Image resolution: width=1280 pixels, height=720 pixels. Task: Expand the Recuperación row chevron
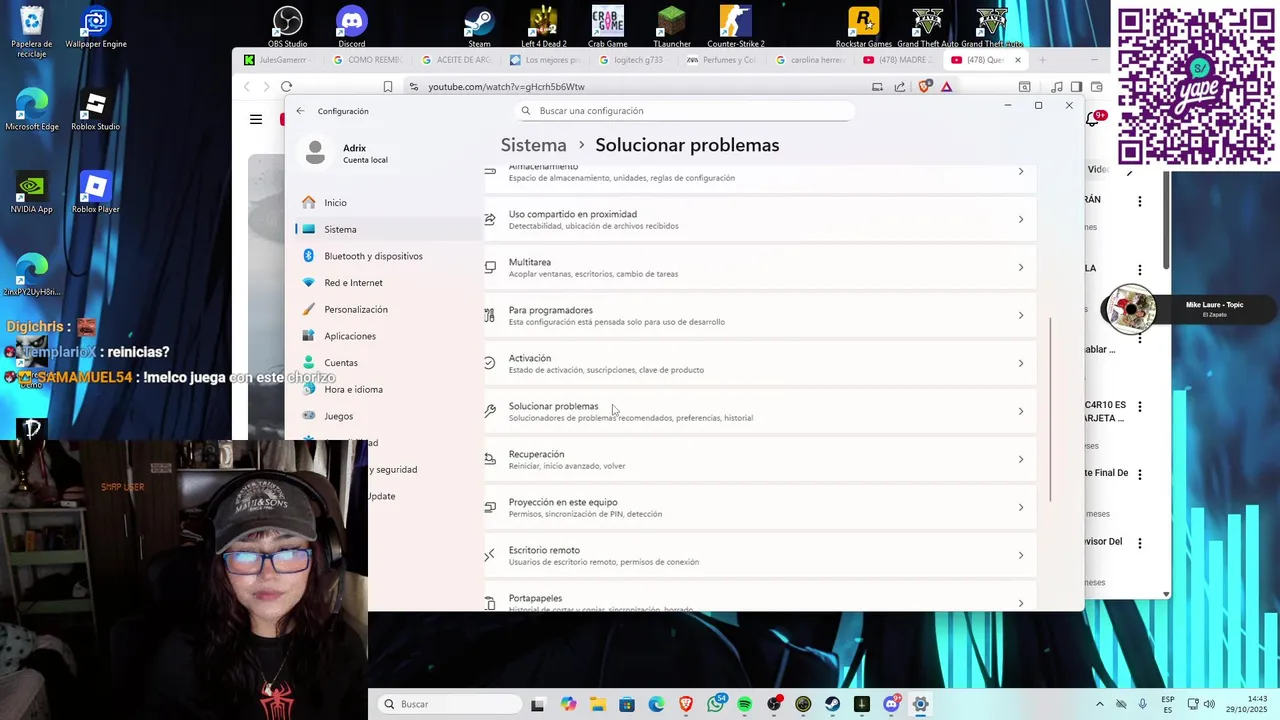(x=1020, y=459)
